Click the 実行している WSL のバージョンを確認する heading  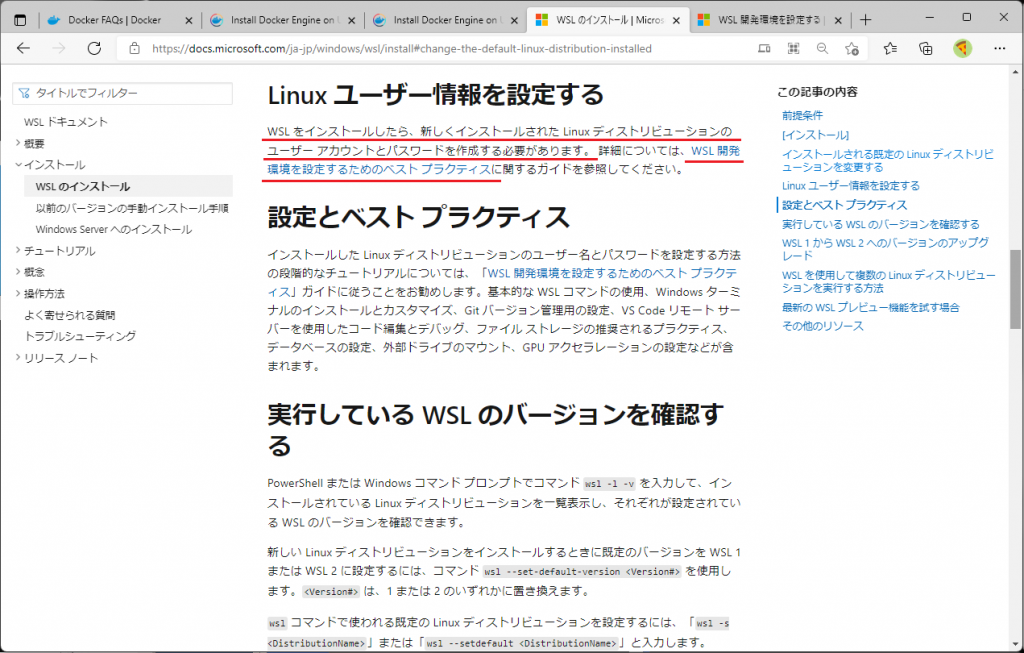click(496, 430)
